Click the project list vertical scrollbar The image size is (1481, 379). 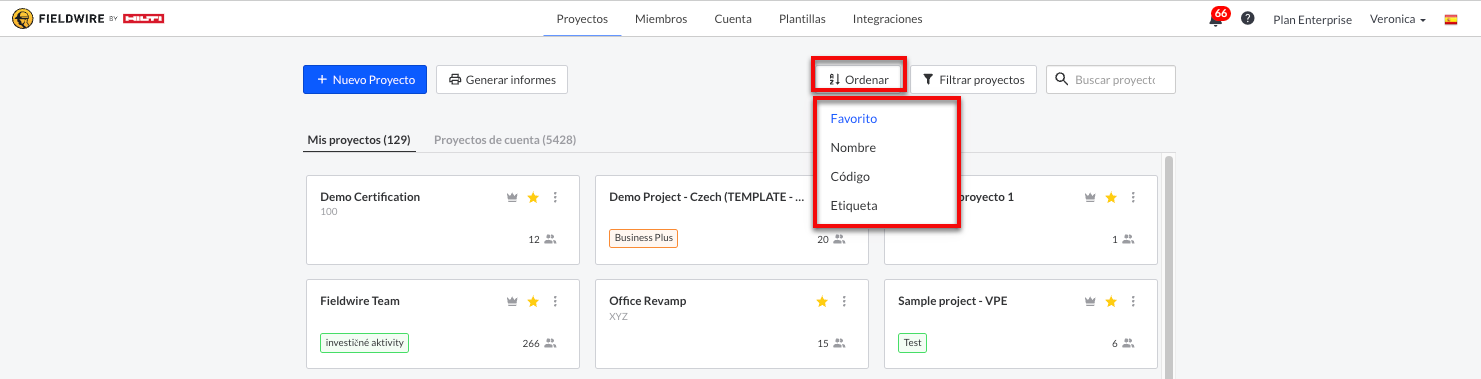tap(1168, 266)
